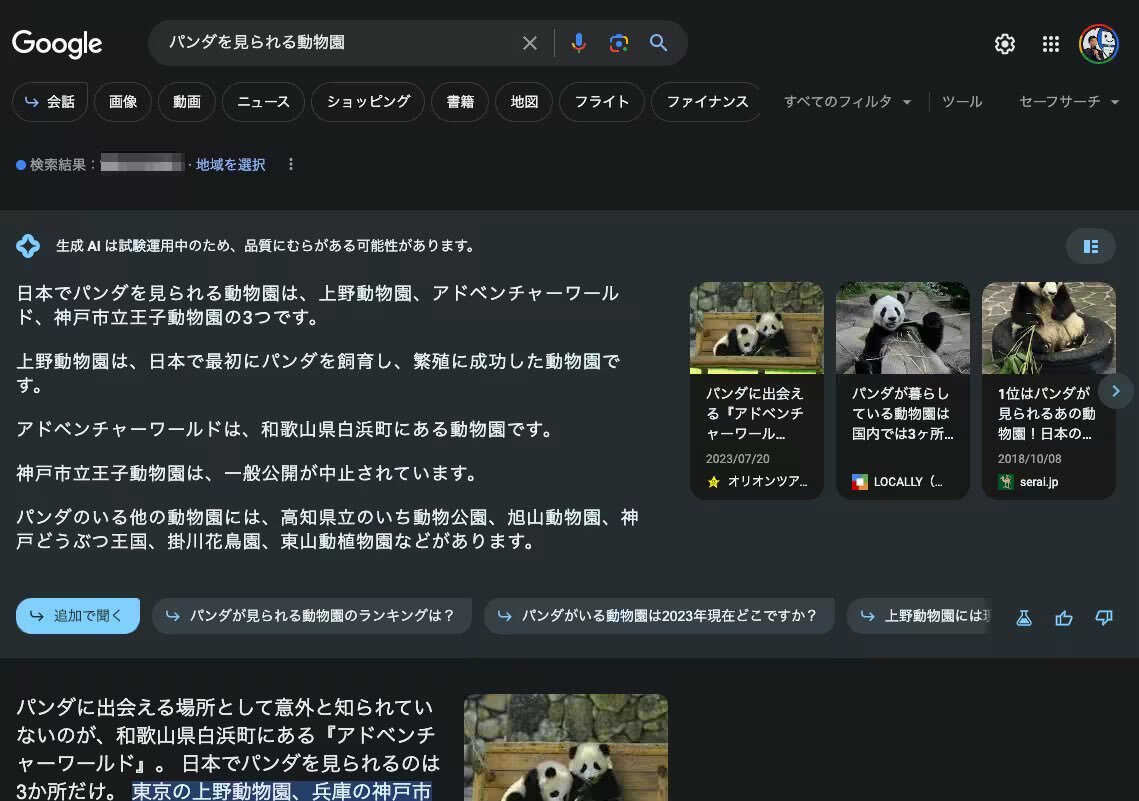The height and width of the screenshot is (801, 1139).
Task: Click the 2023/07/20 date on the first card
Action: (x=737, y=459)
